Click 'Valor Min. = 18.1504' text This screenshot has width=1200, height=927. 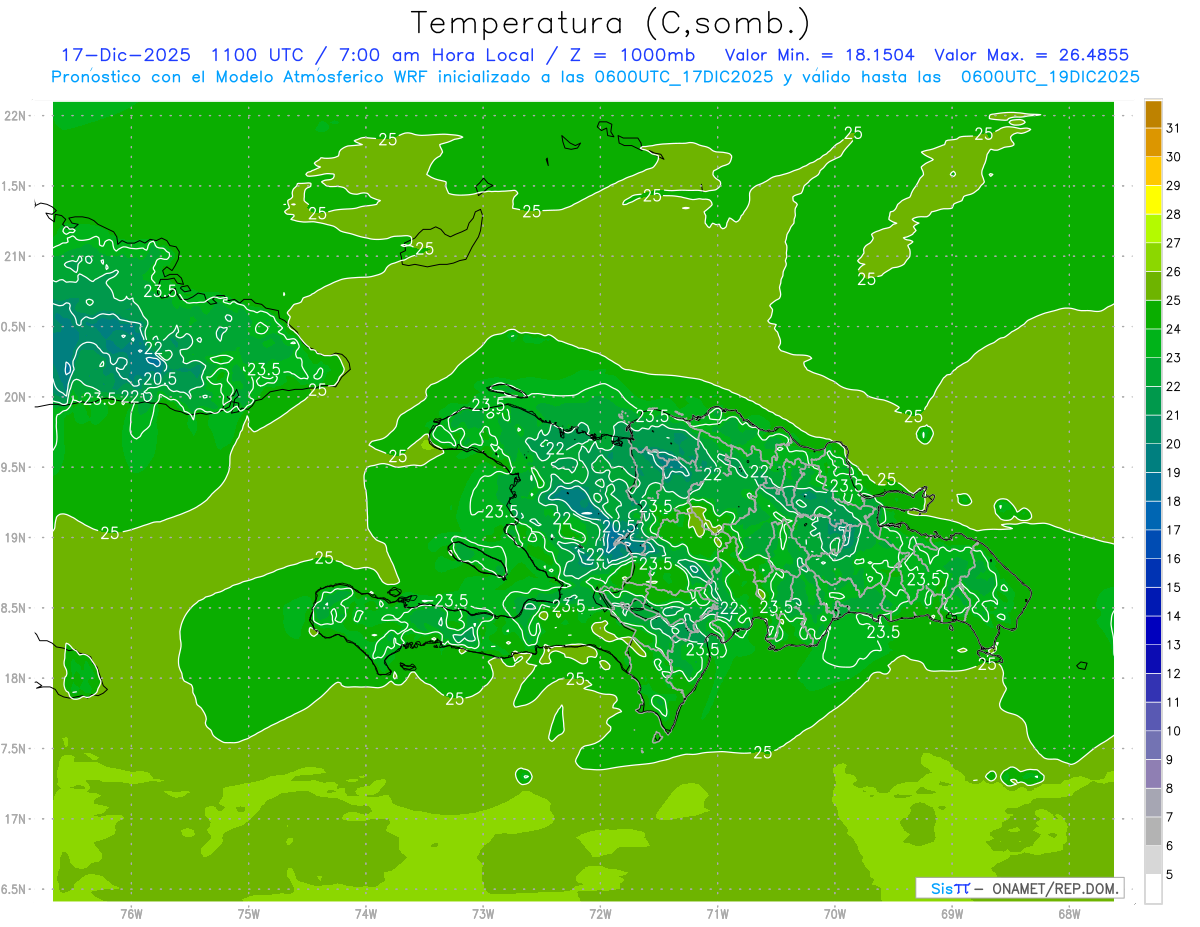click(x=819, y=55)
